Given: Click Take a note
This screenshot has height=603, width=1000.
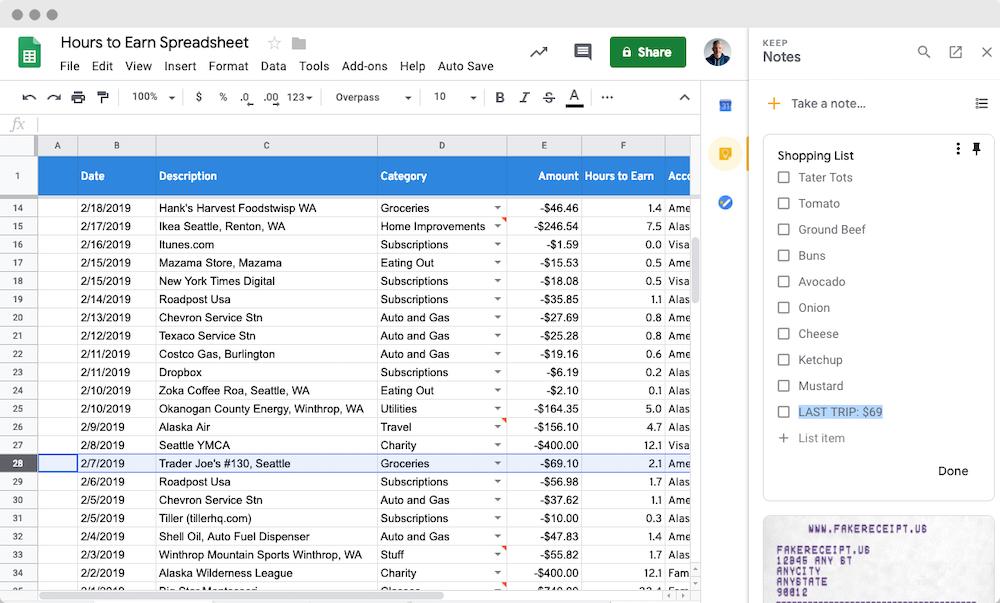Looking at the screenshot, I should pos(828,103).
